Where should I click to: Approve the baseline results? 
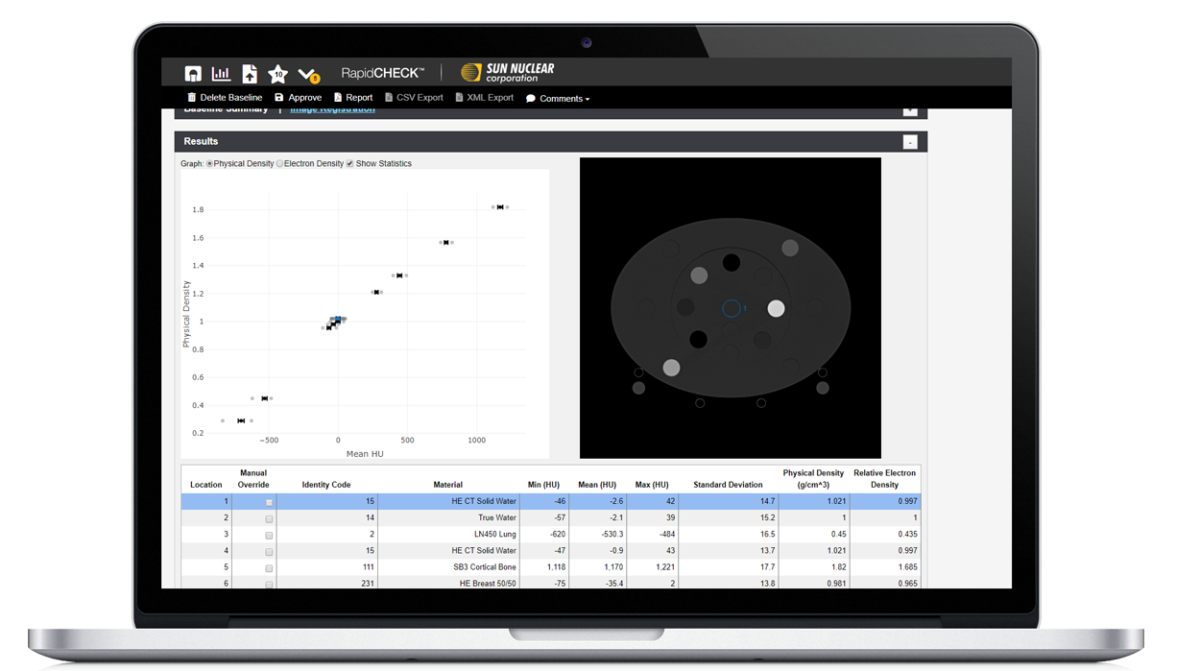click(298, 98)
